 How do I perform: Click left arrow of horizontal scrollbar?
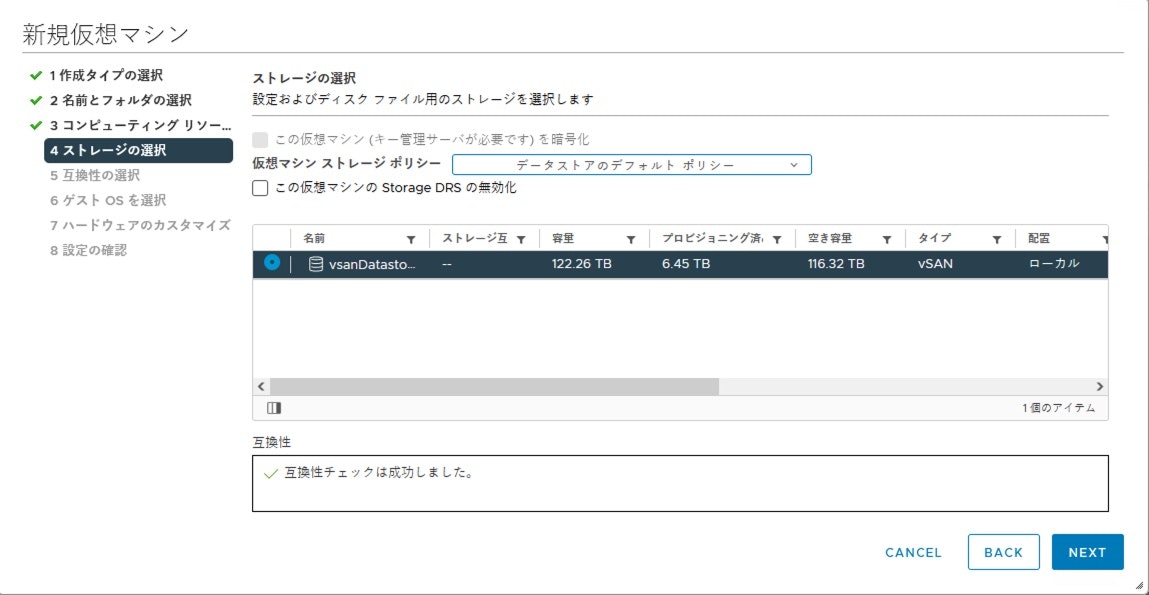[x=262, y=386]
